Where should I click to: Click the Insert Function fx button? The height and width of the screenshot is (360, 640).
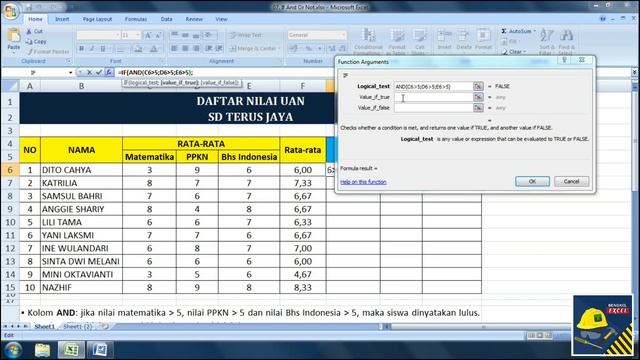click(x=109, y=72)
